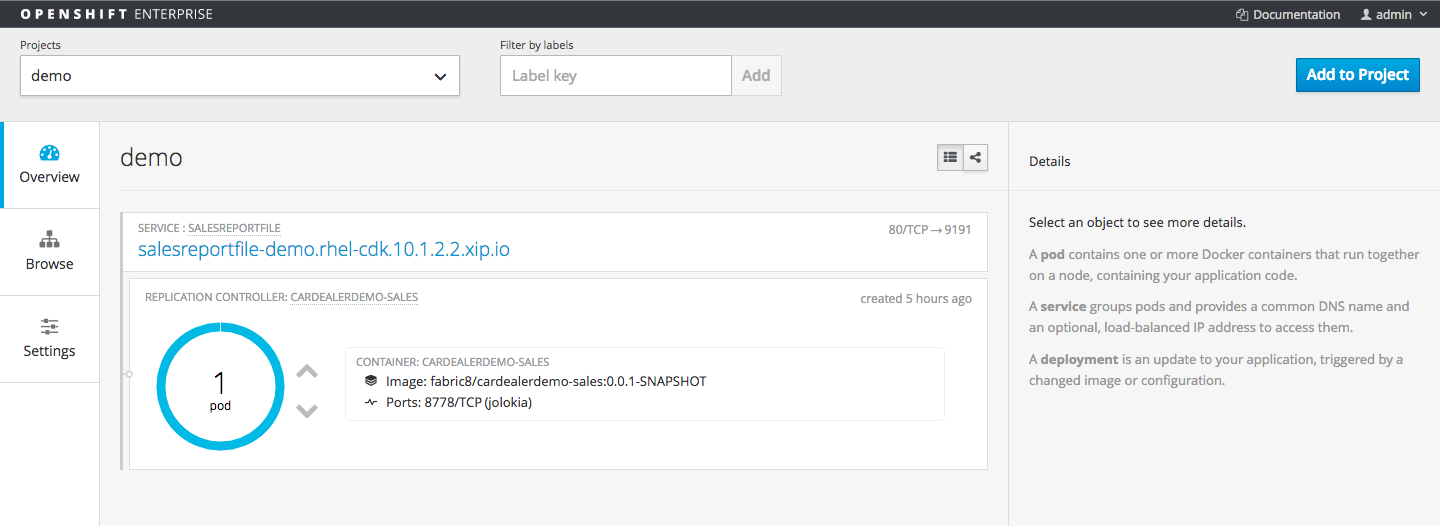Click the image layers icon
Image resolution: width=1440 pixels, height=526 pixels.
371,381
